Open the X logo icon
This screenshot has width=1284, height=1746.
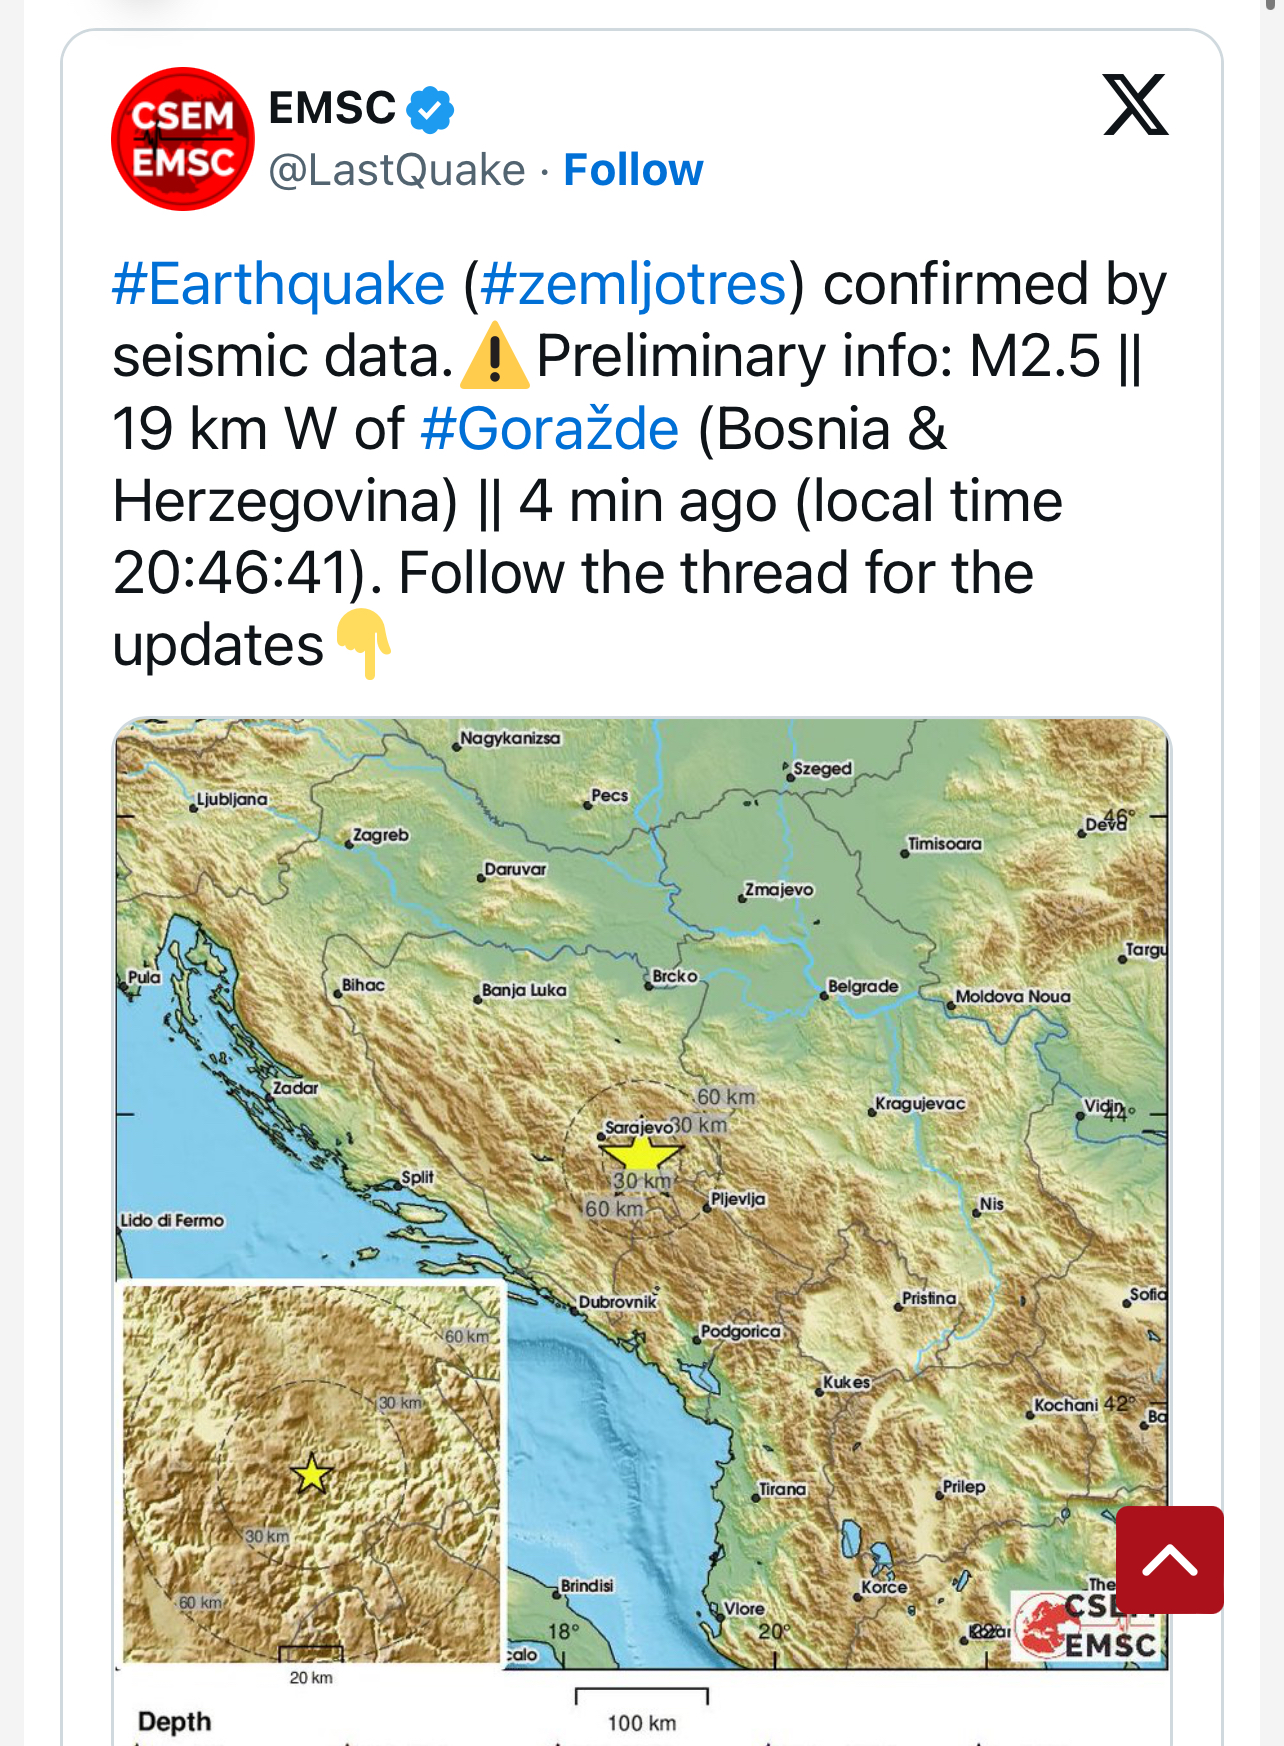click(1136, 104)
